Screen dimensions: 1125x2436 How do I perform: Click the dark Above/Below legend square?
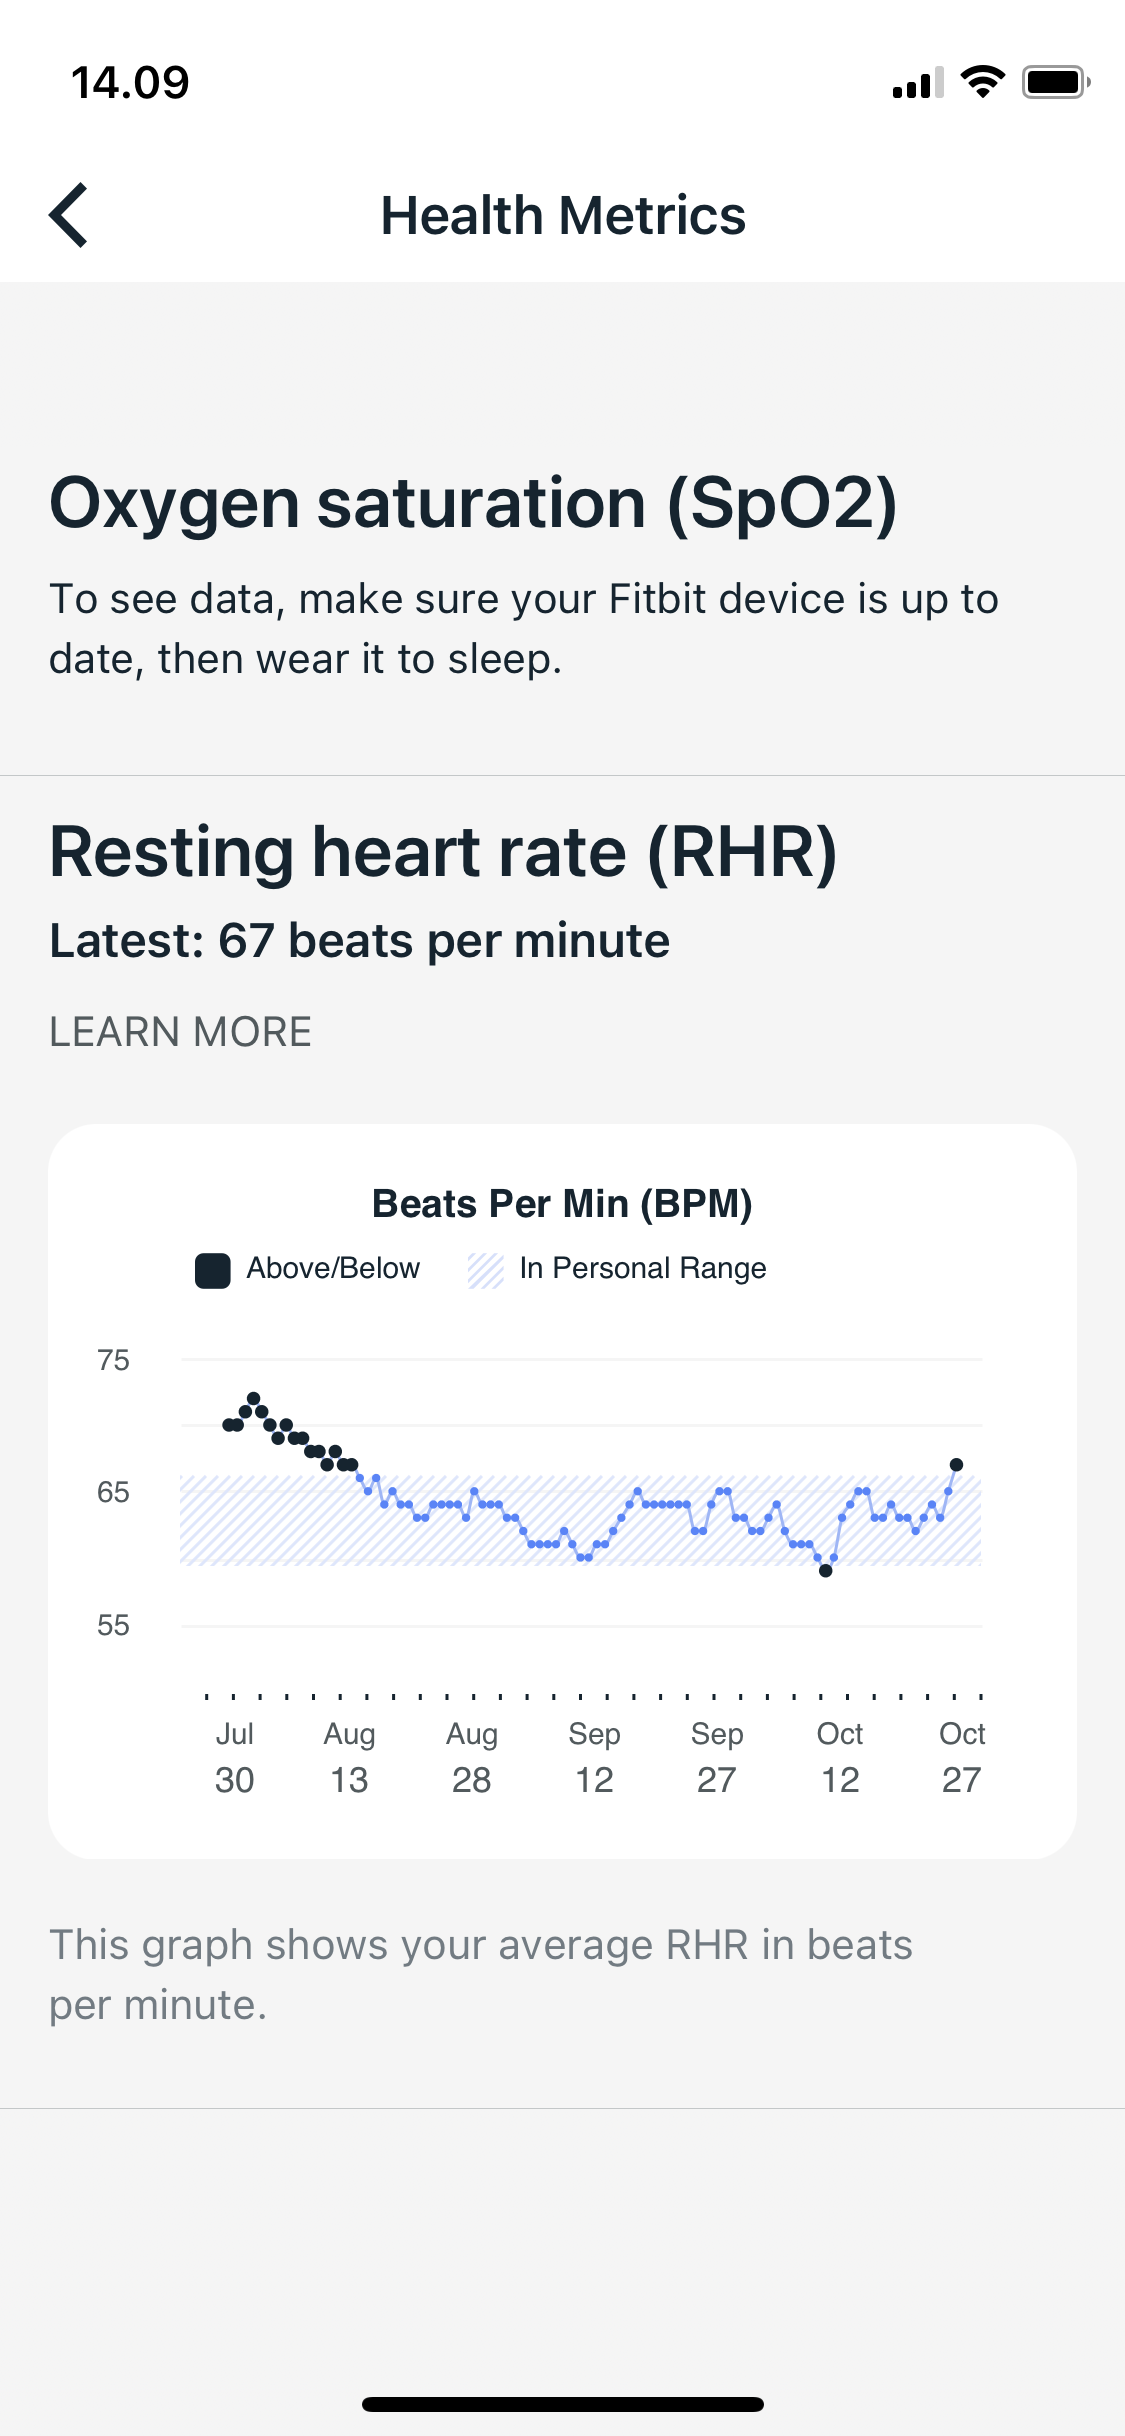click(x=212, y=1271)
